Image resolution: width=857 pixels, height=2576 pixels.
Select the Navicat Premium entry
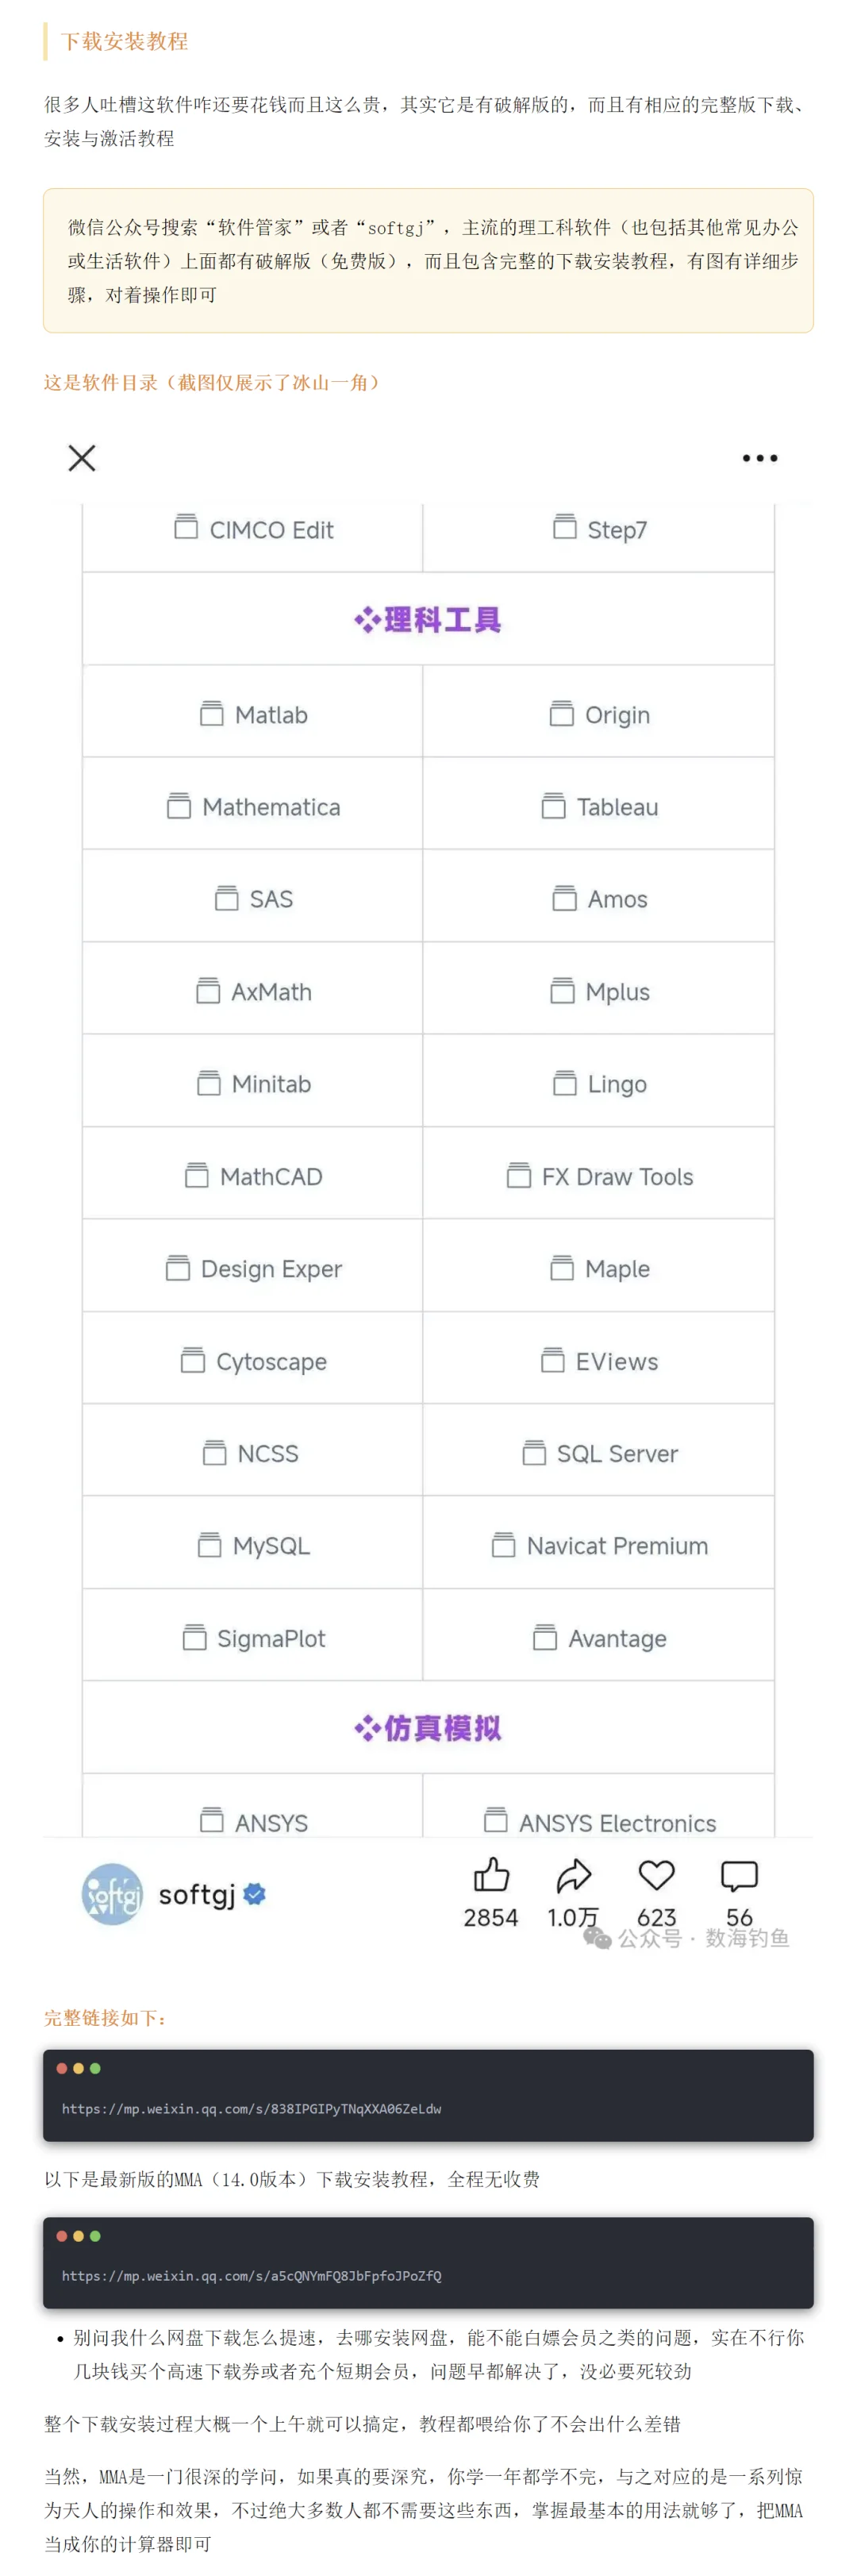[x=600, y=1546]
